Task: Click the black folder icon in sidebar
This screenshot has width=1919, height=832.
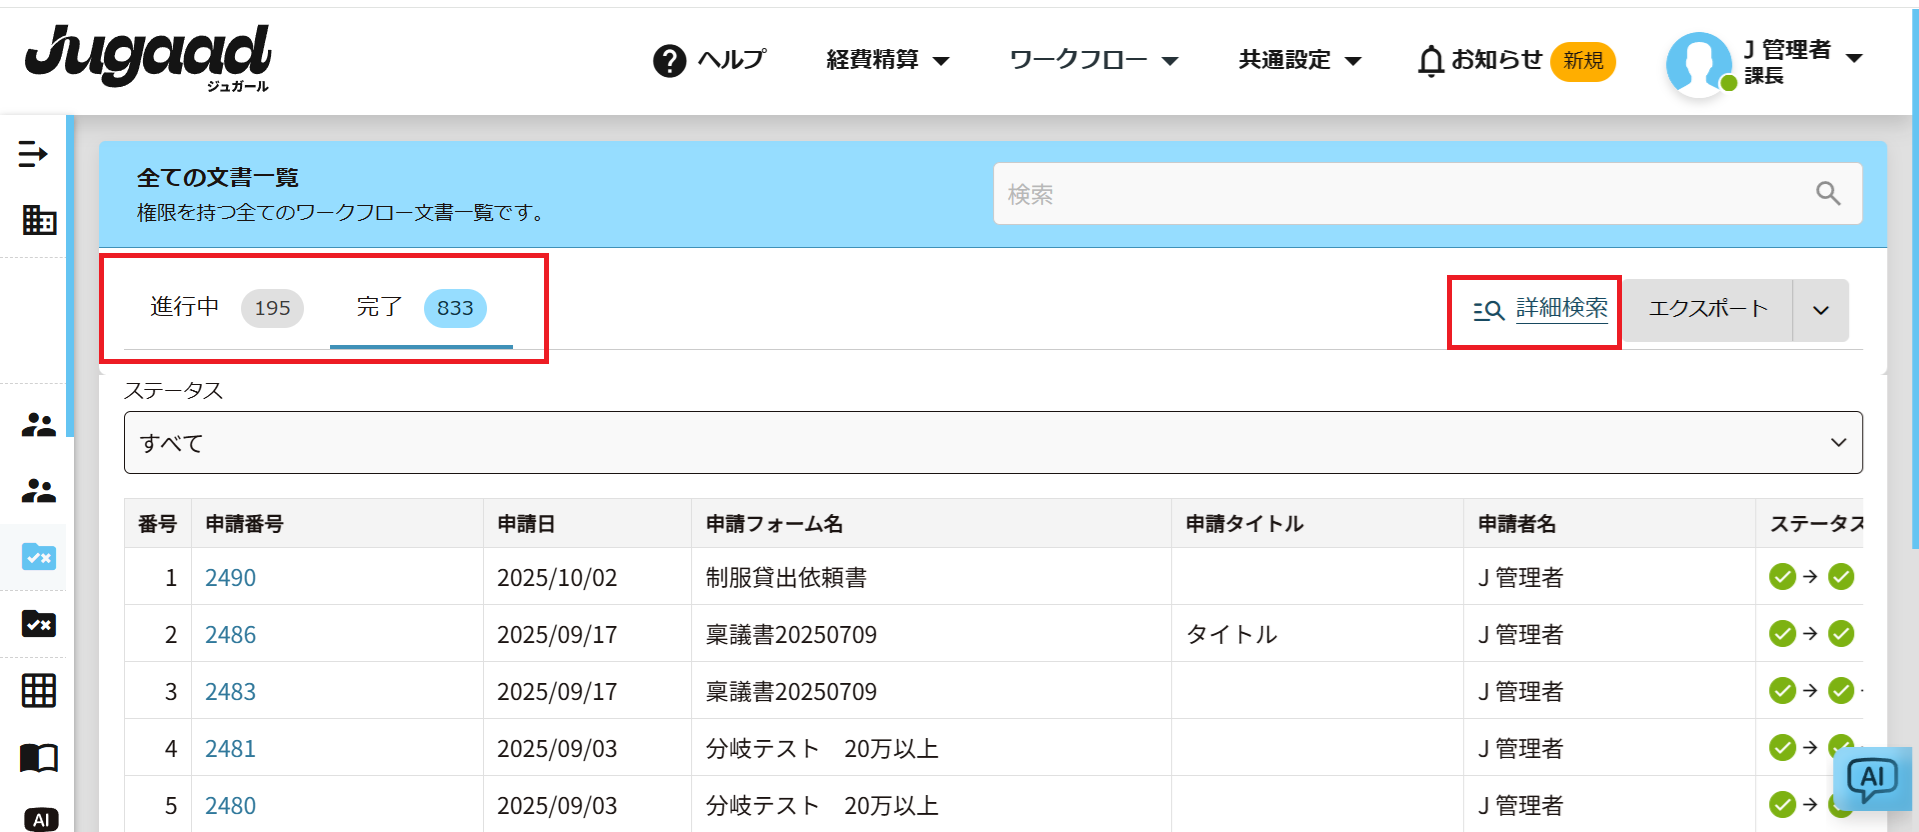Action: [x=39, y=624]
